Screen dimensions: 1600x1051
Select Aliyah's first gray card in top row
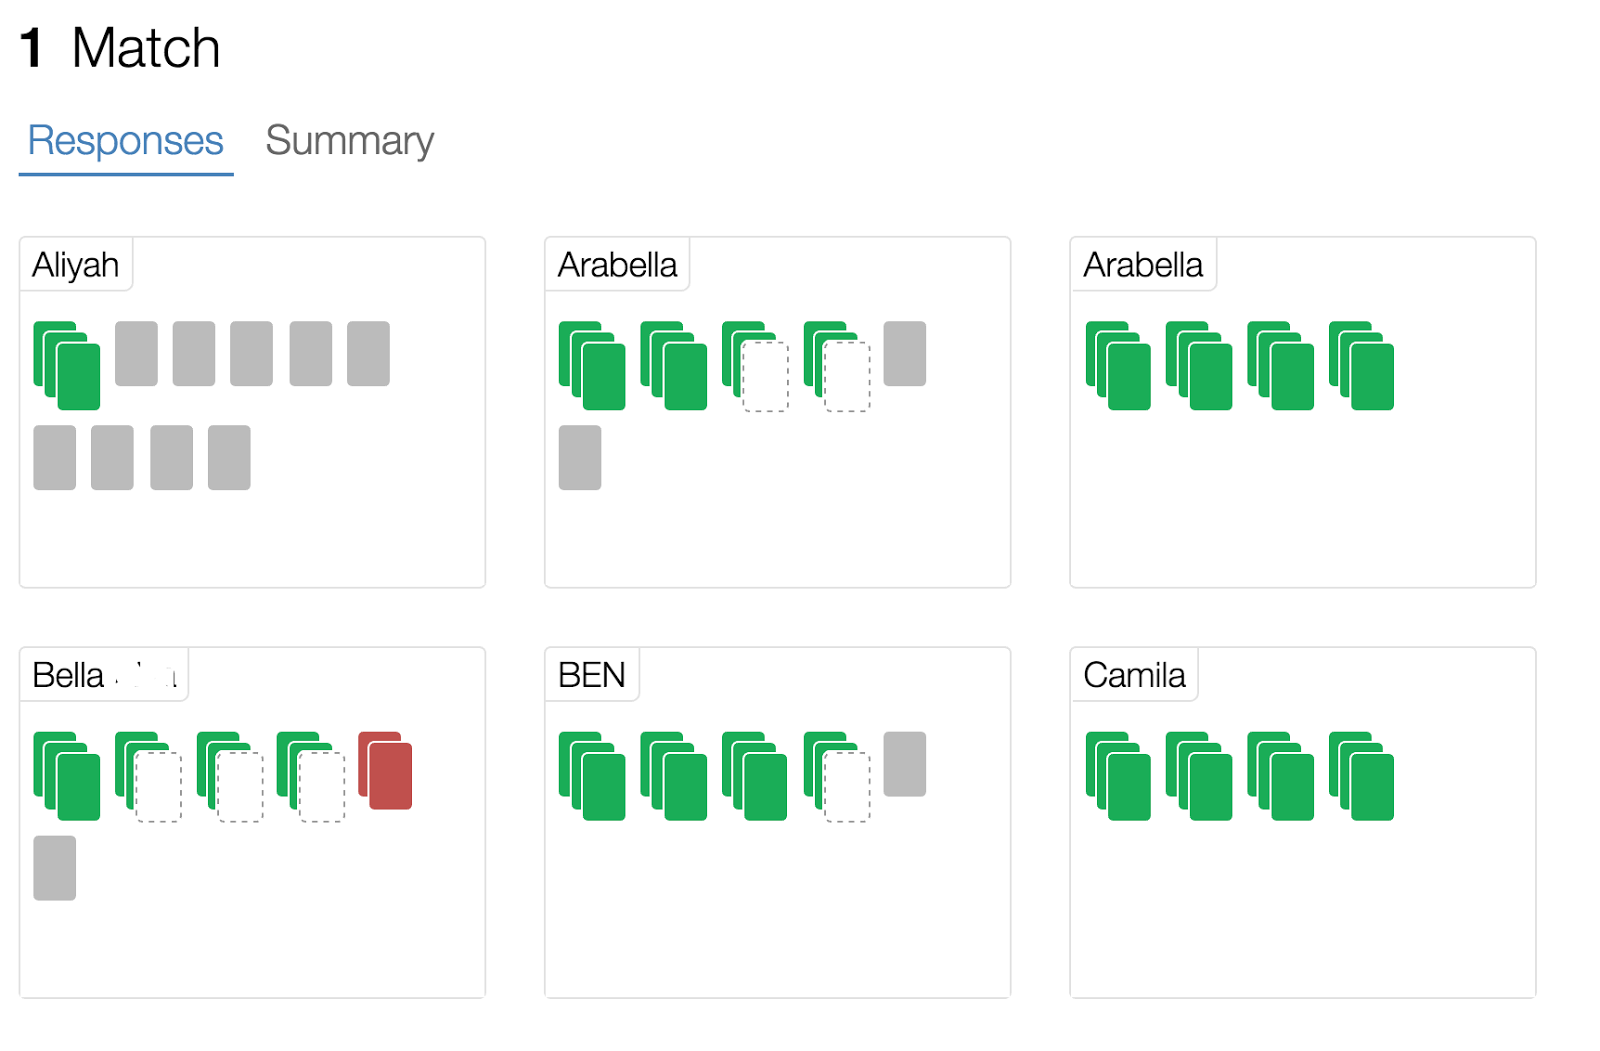coord(136,353)
